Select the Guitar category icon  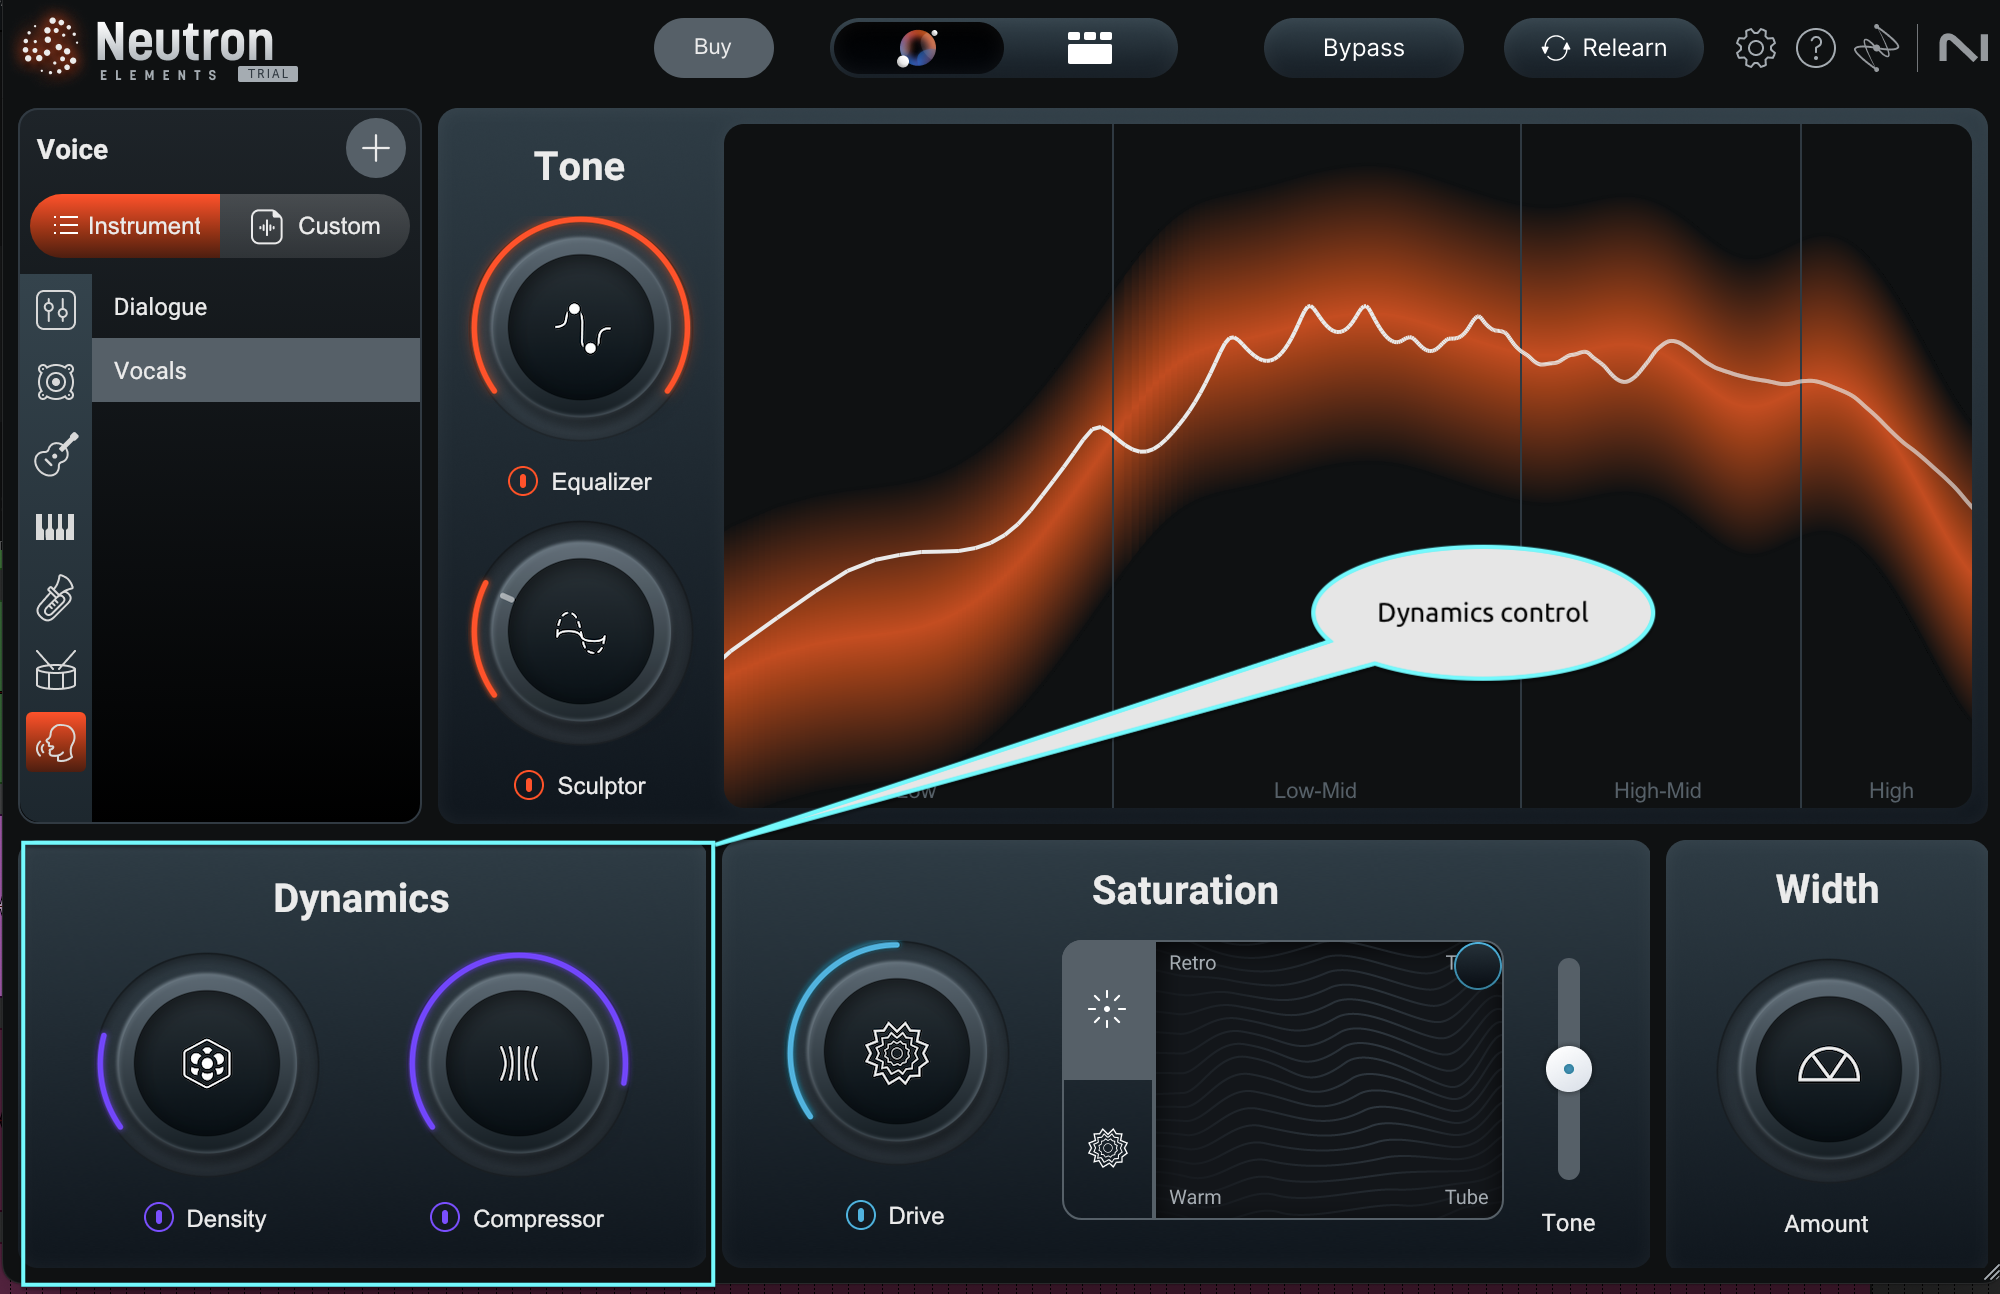(56, 454)
